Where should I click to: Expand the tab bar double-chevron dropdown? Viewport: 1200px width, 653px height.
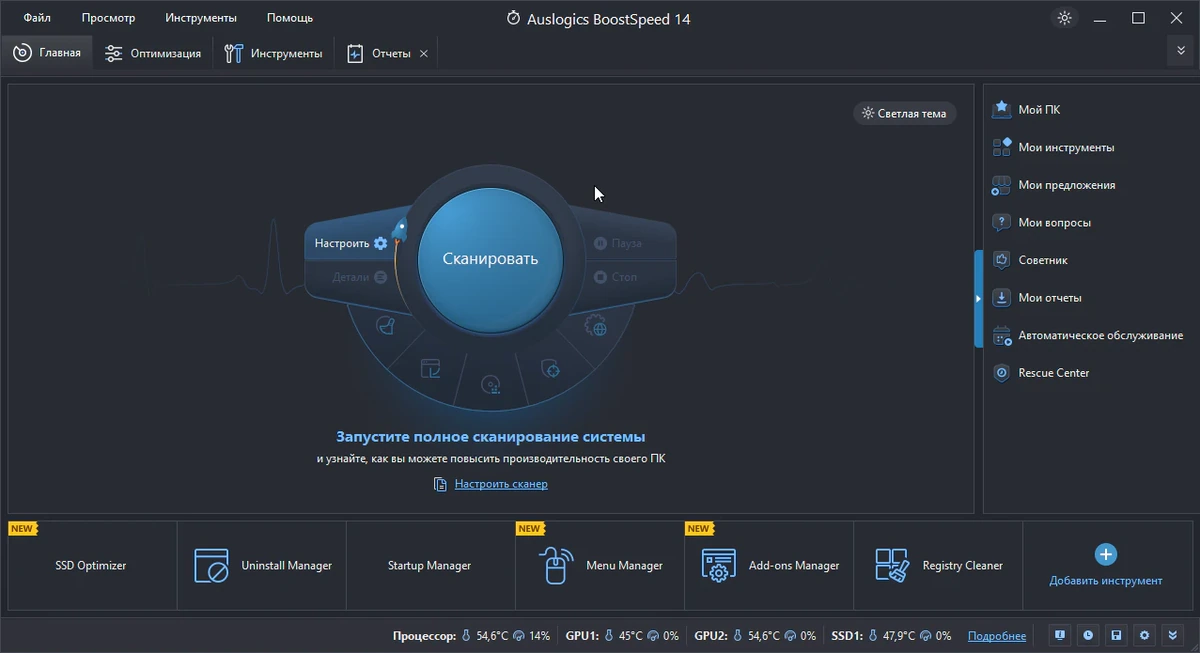click(x=1180, y=51)
